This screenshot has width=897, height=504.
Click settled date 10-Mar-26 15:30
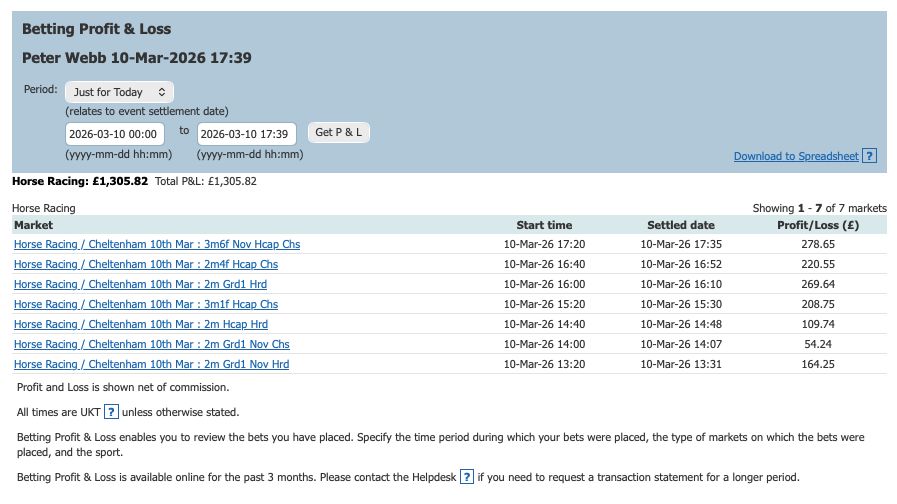pyautogui.click(x=681, y=304)
